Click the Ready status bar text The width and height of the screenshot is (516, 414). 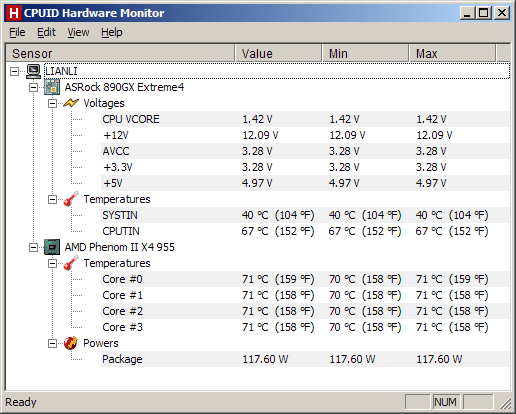click(x=21, y=402)
